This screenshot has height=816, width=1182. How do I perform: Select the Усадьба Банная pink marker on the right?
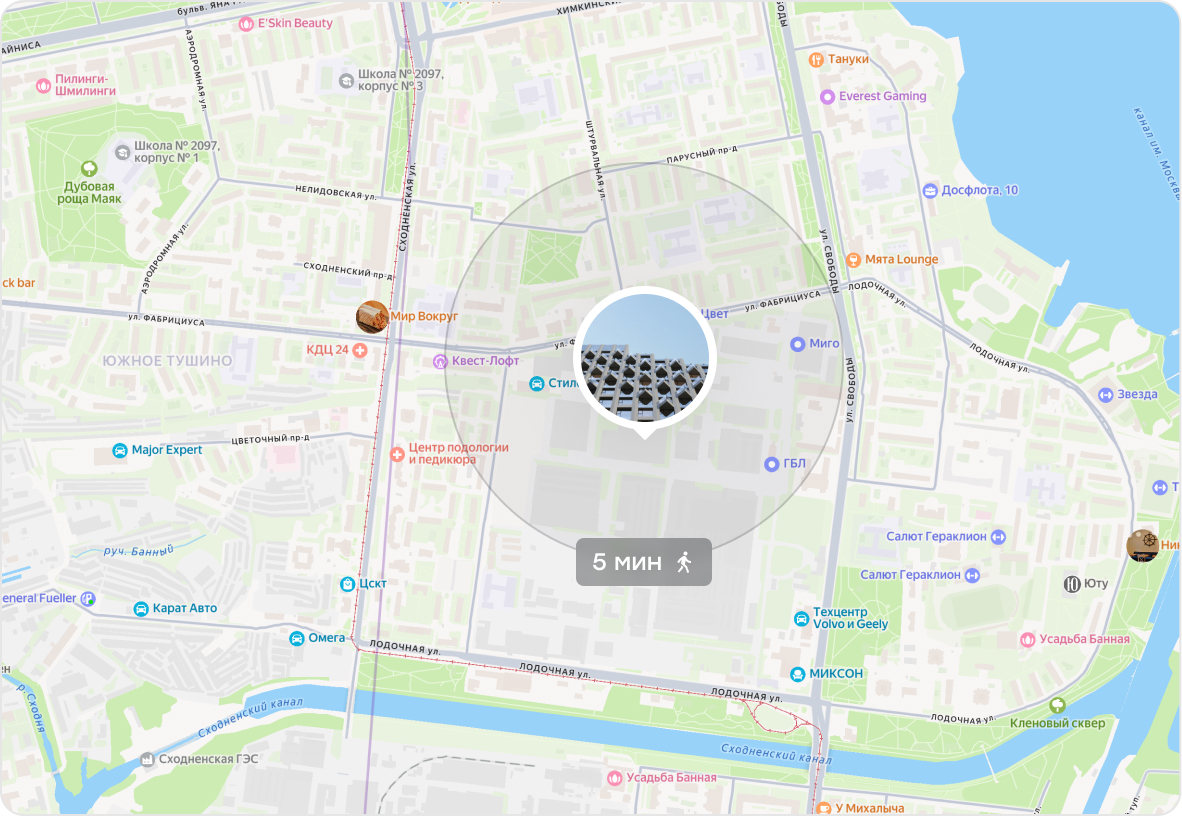[1027, 640]
